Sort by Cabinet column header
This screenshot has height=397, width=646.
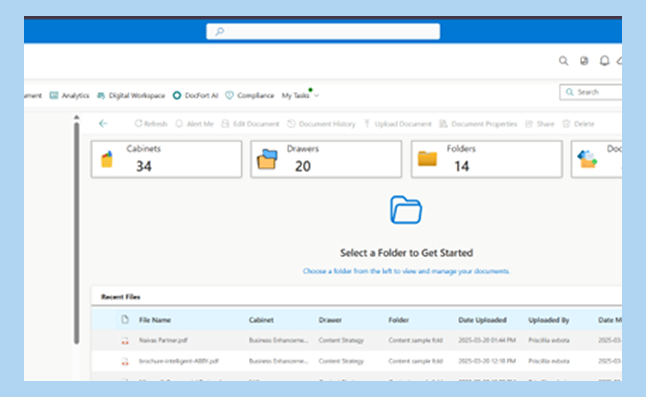[261, 320]
